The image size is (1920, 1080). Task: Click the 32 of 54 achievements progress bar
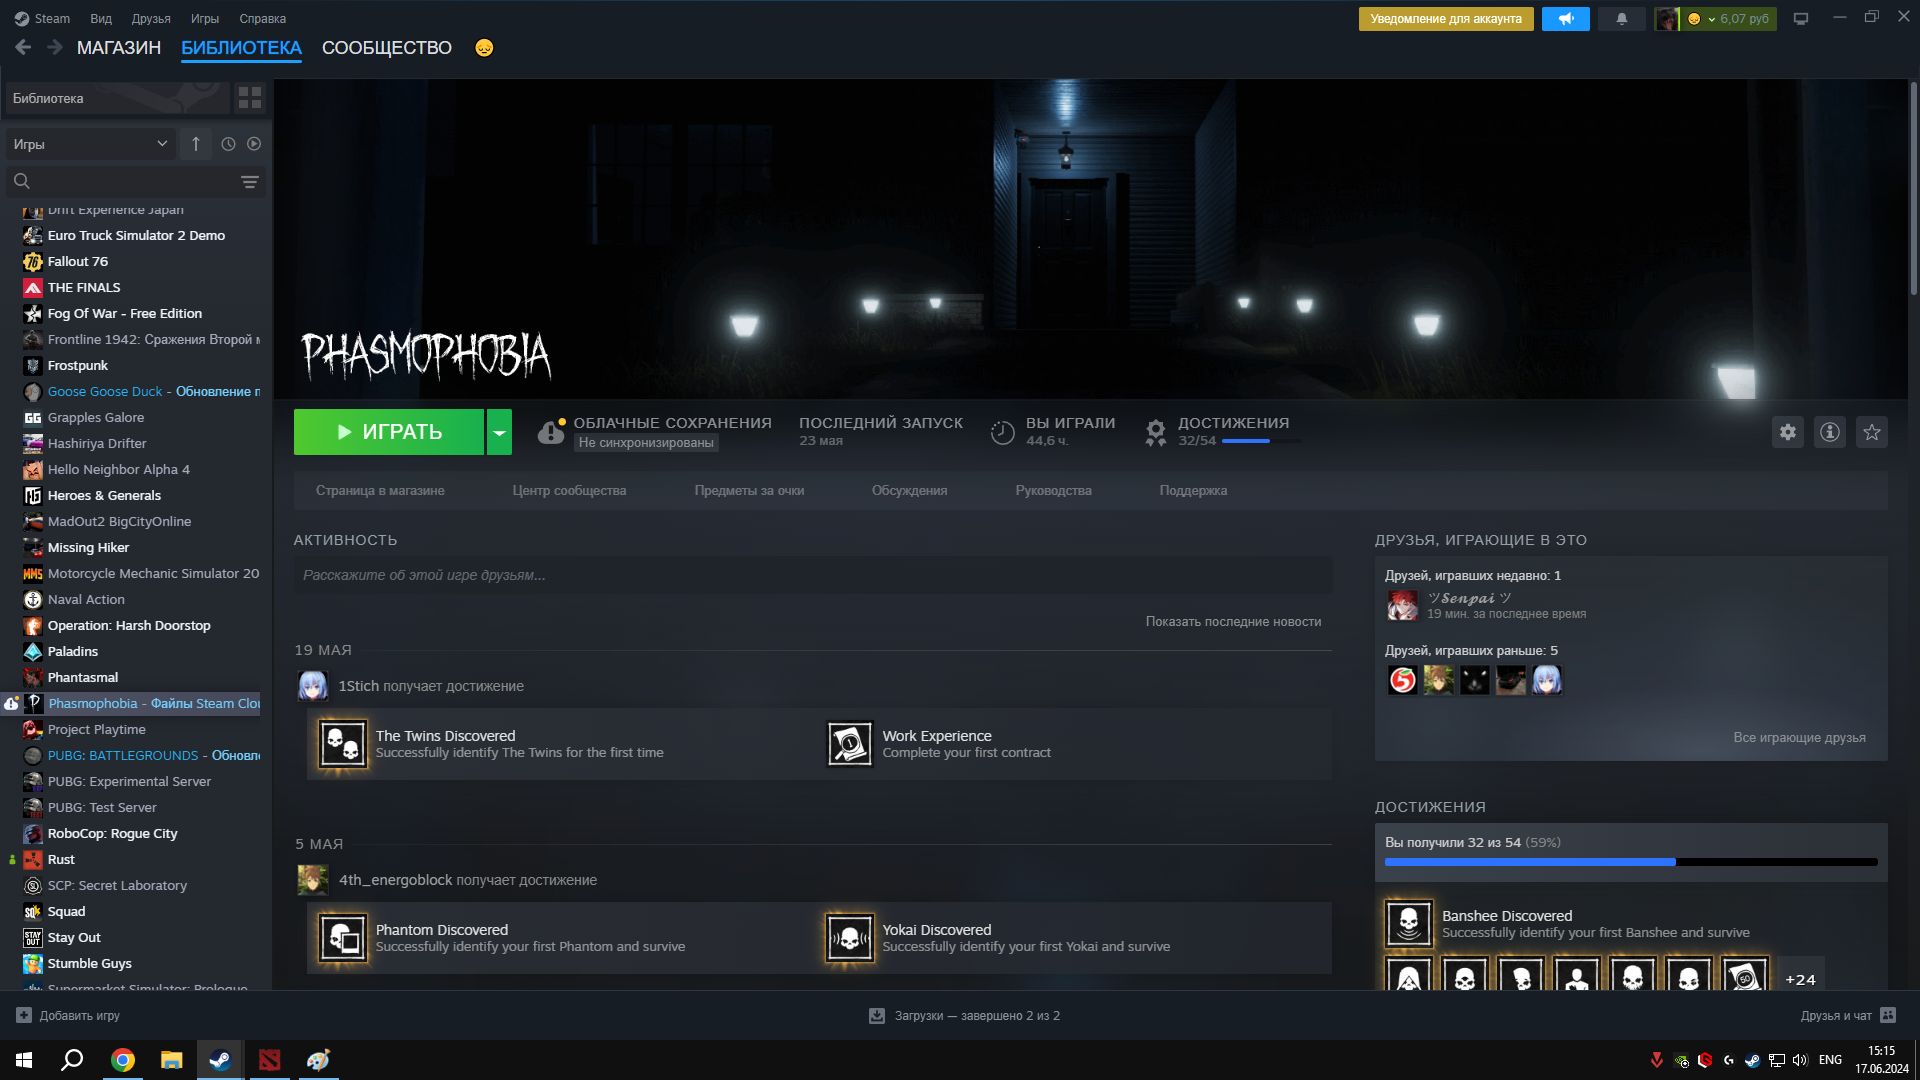[x=1631, y=861]
